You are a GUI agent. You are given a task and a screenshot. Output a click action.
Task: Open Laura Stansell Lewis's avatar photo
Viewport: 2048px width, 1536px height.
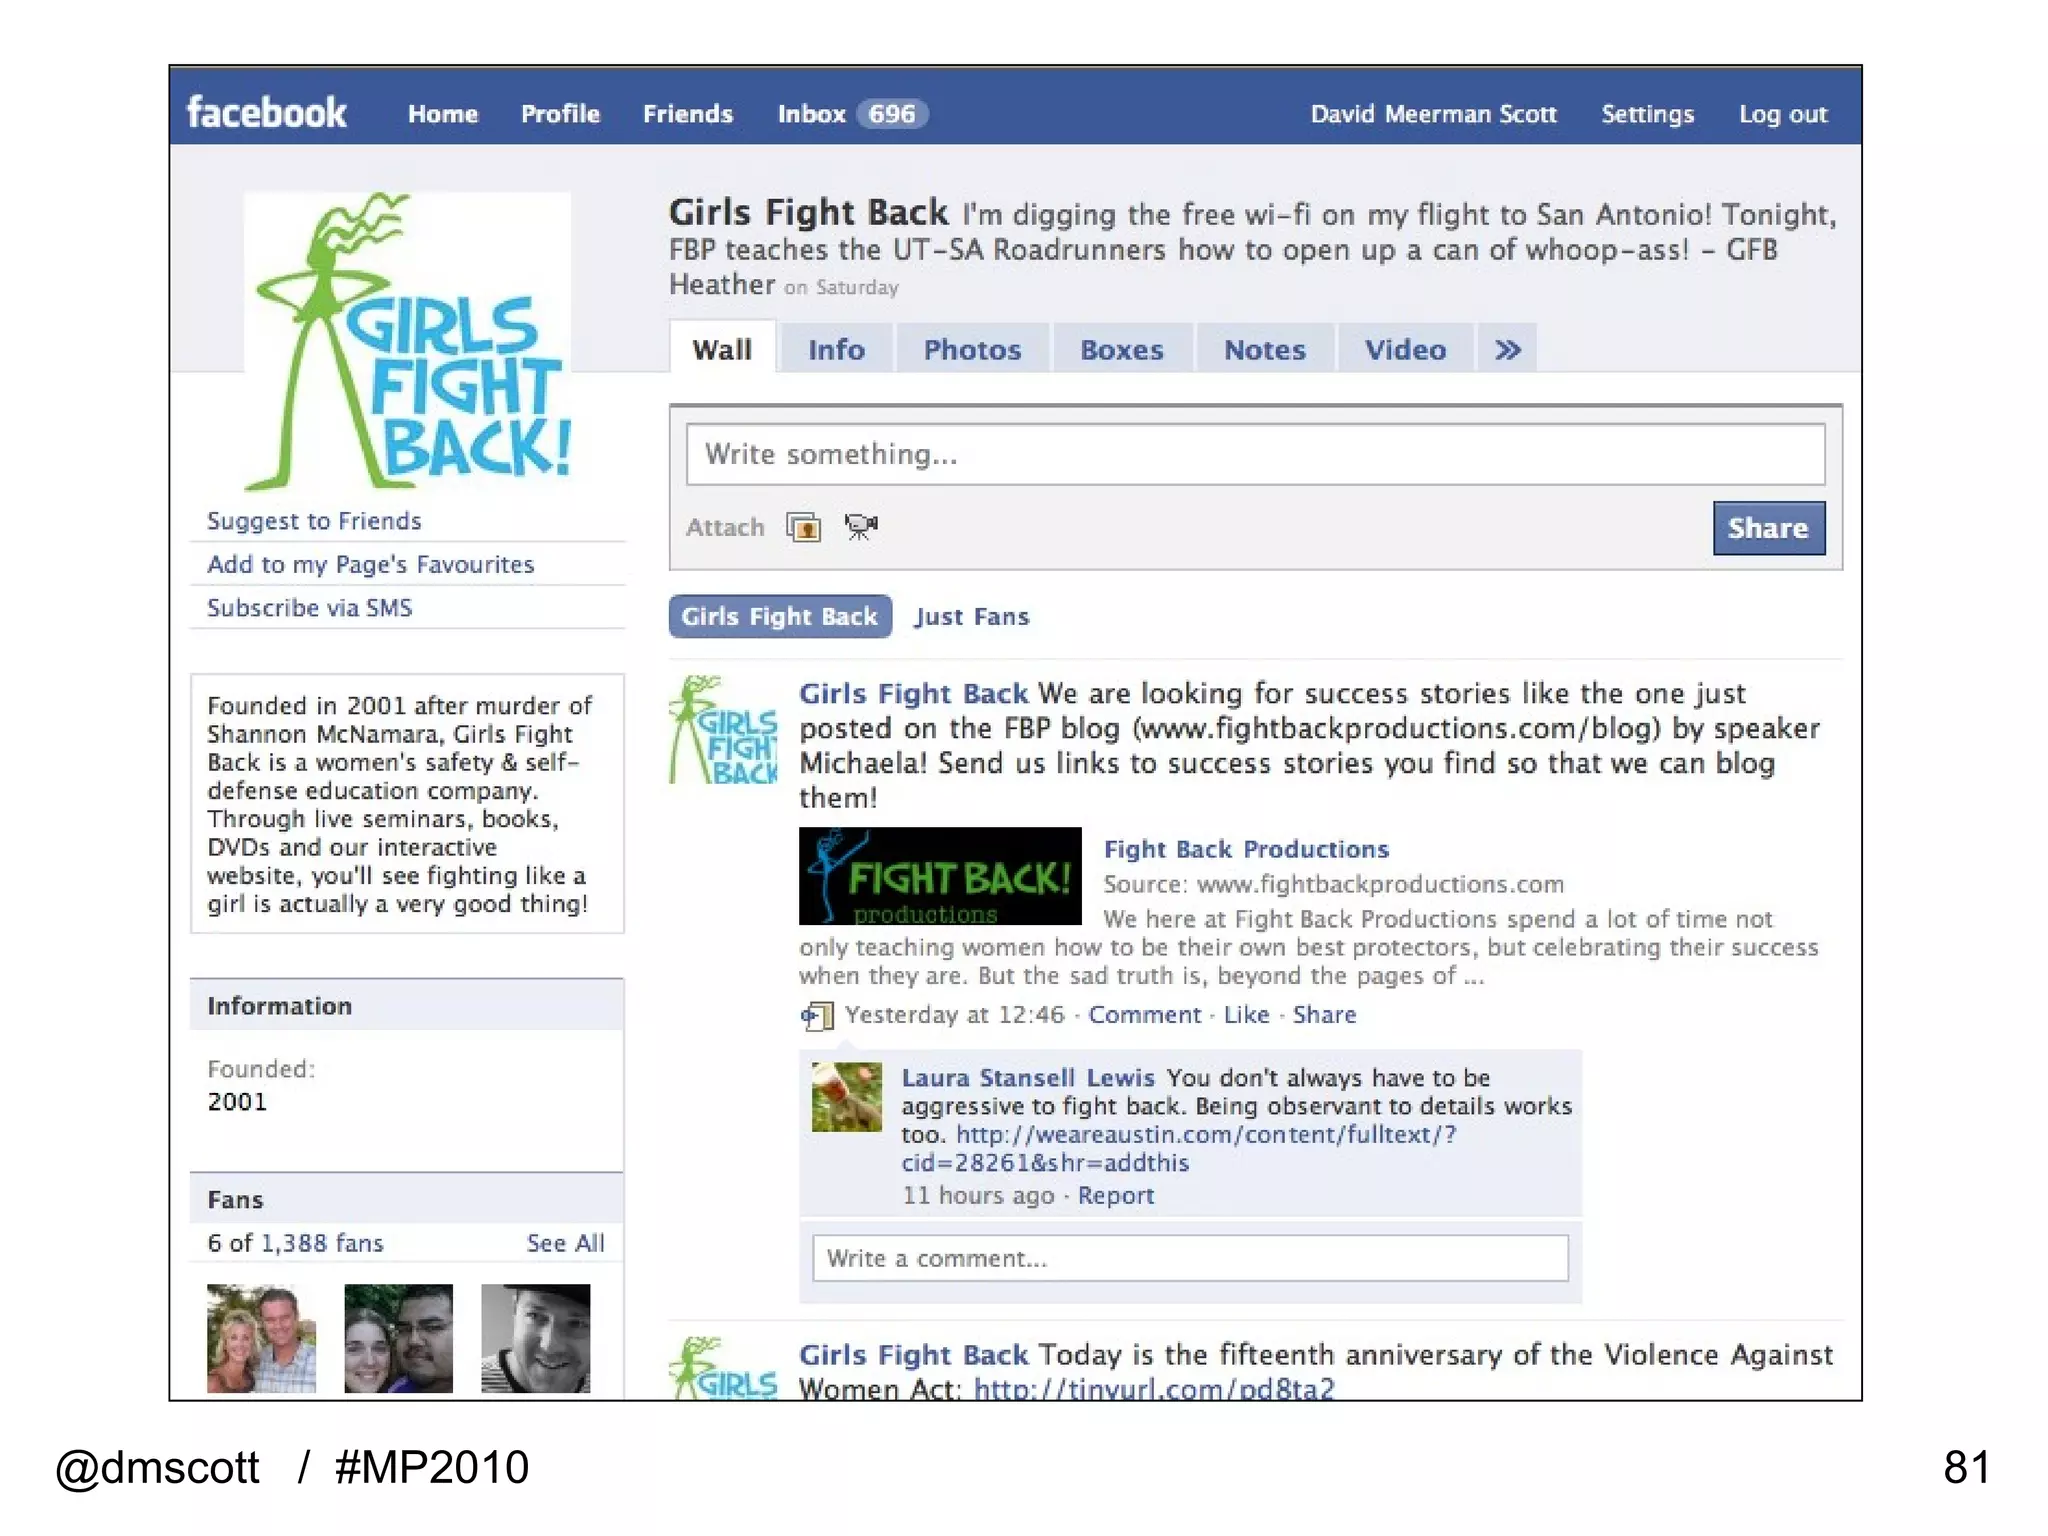pos(847,1097)
